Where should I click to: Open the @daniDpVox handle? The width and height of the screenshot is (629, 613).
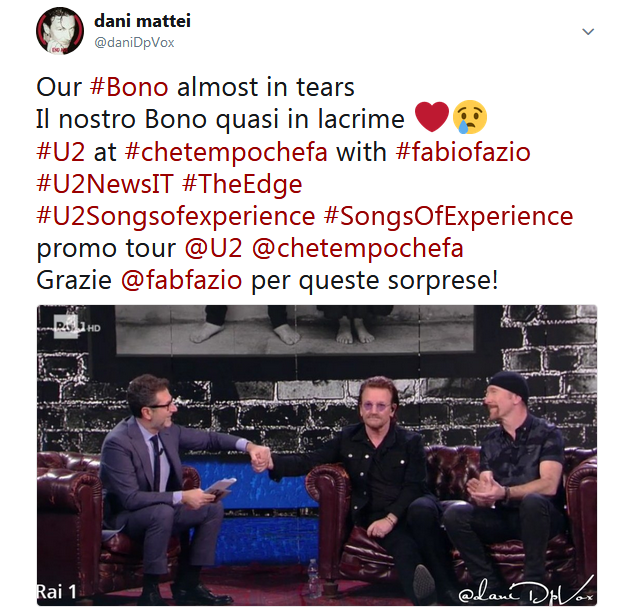click(x=134, y=43)
